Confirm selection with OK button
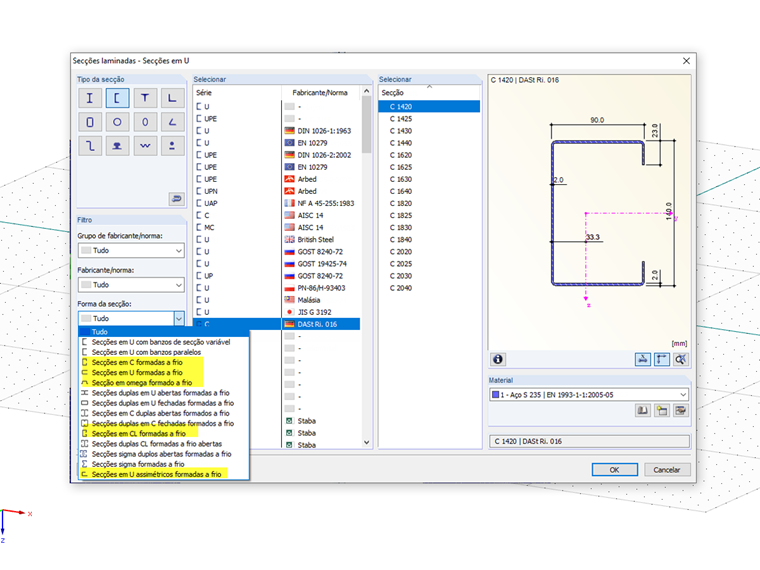Image resolution: width=760 pixels, height=570 pixels. [615, 470]
